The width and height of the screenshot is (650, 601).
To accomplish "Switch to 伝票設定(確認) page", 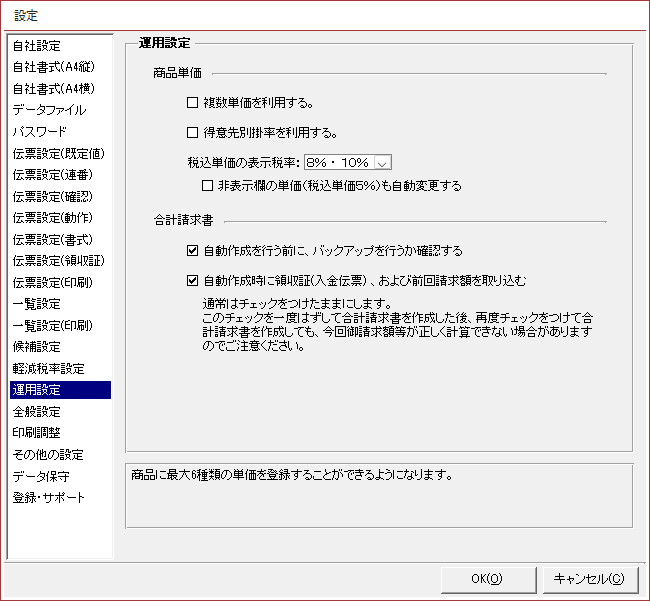I will [60, 196].
